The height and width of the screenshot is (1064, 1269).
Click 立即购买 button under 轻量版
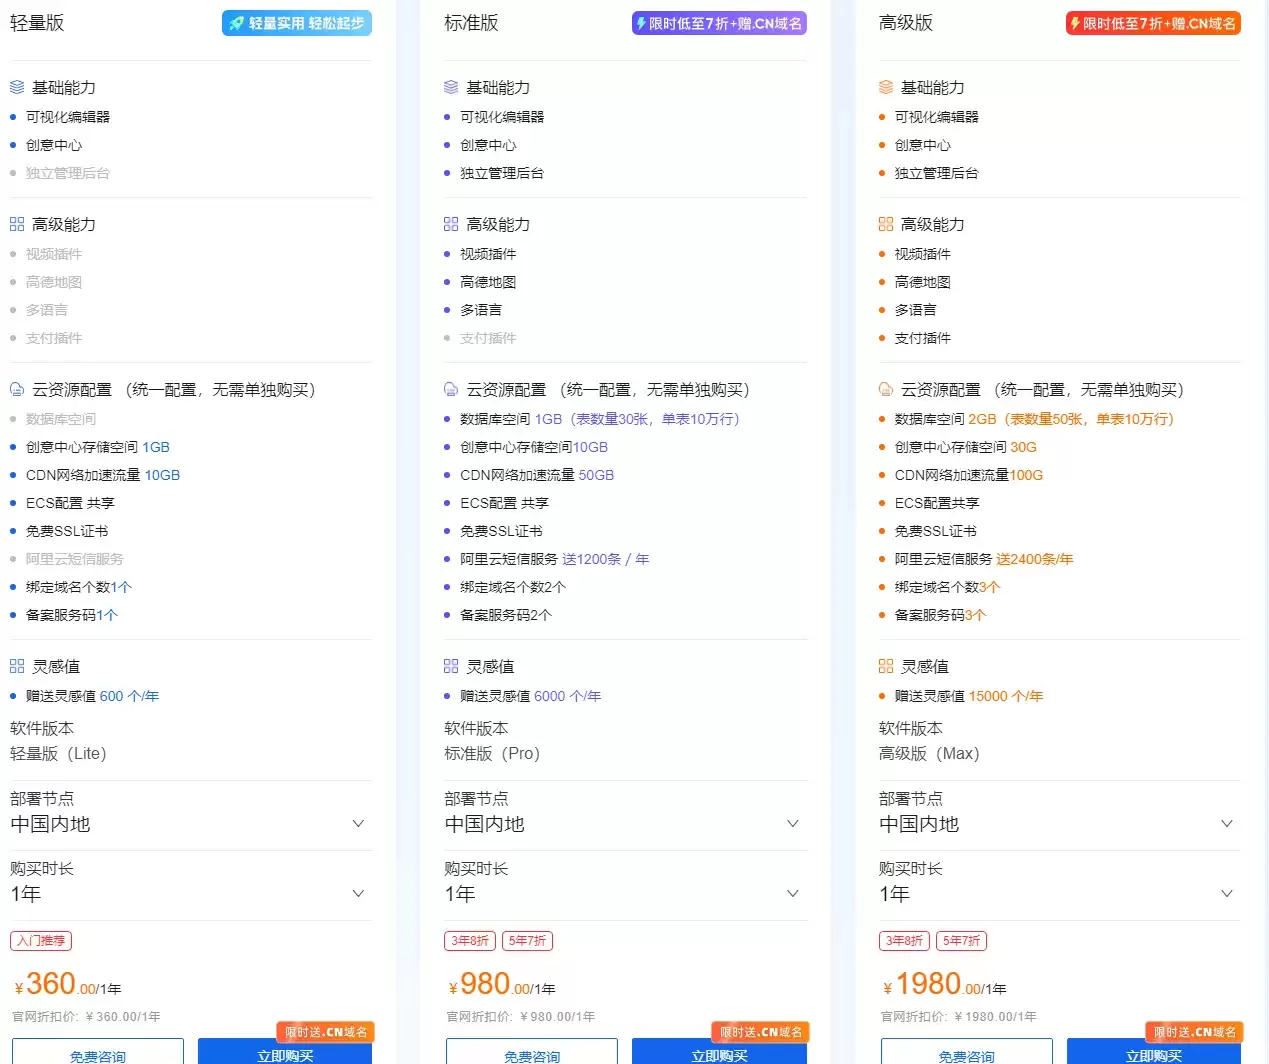(285, 1052)
